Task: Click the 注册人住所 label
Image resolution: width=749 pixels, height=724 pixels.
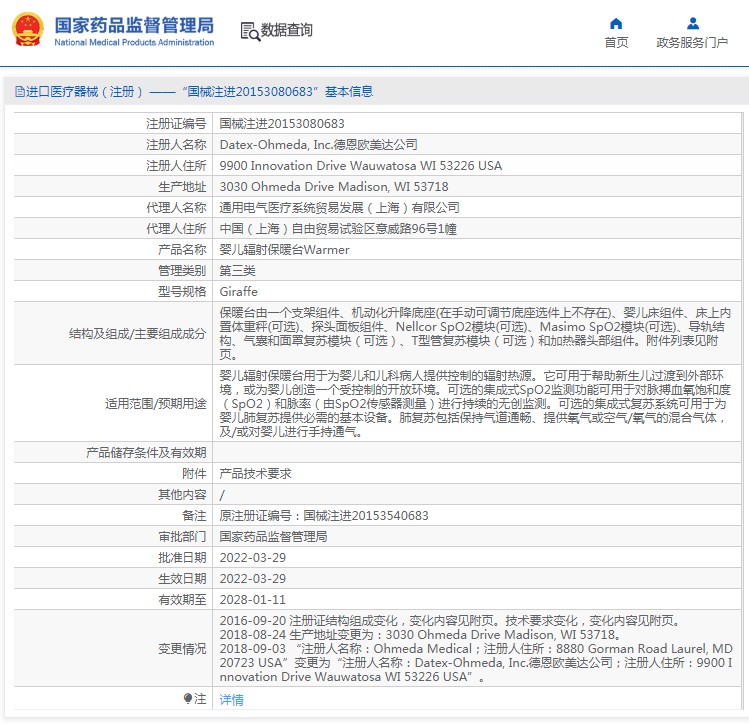Action: [176, 166]
